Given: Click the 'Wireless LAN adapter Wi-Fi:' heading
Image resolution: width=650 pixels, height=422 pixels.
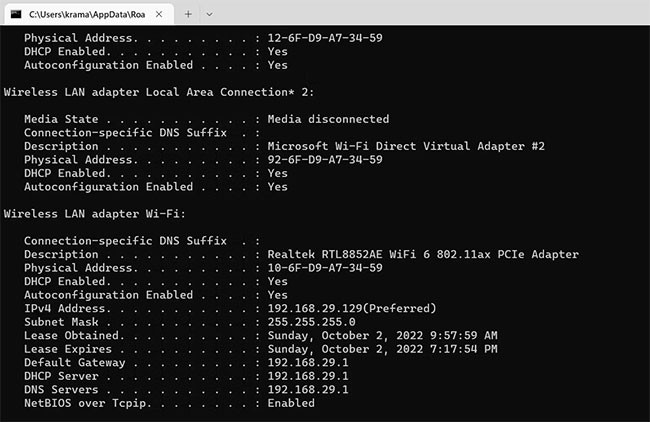Looking at the screenshot, I should point(95,214).
